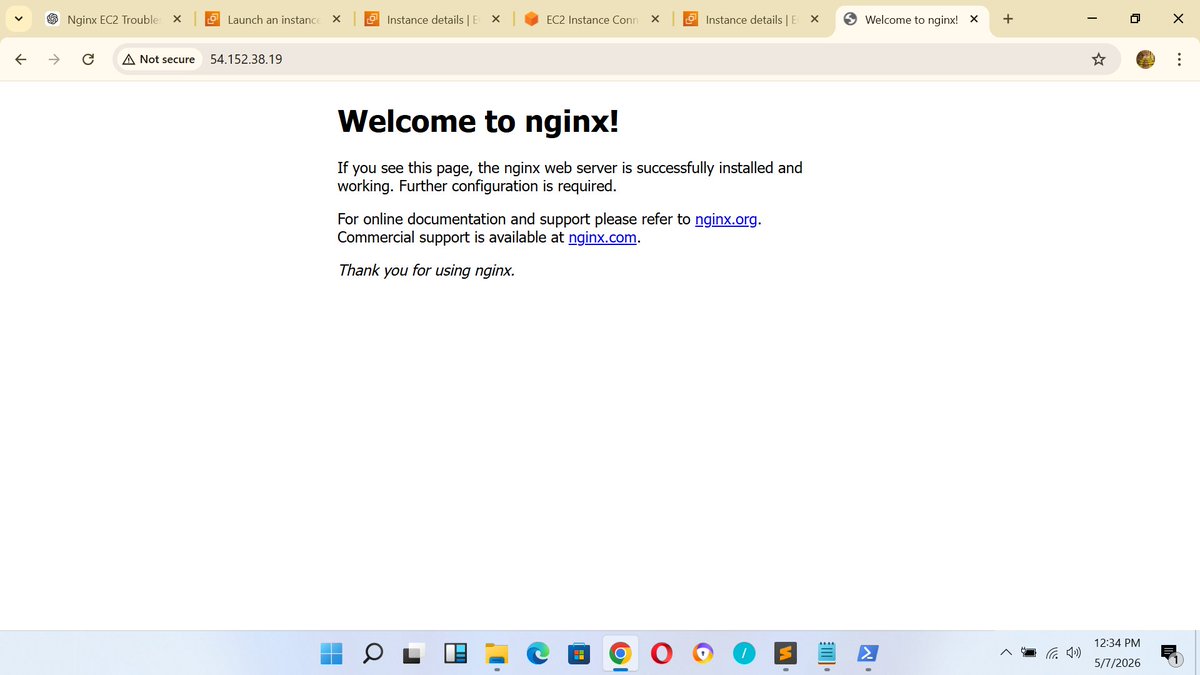Image resolution: width=1200 pixels, height=675 pixels.
Task: Open the purple-orange padlock app on the taskbar
Action: tap(703, 654)
